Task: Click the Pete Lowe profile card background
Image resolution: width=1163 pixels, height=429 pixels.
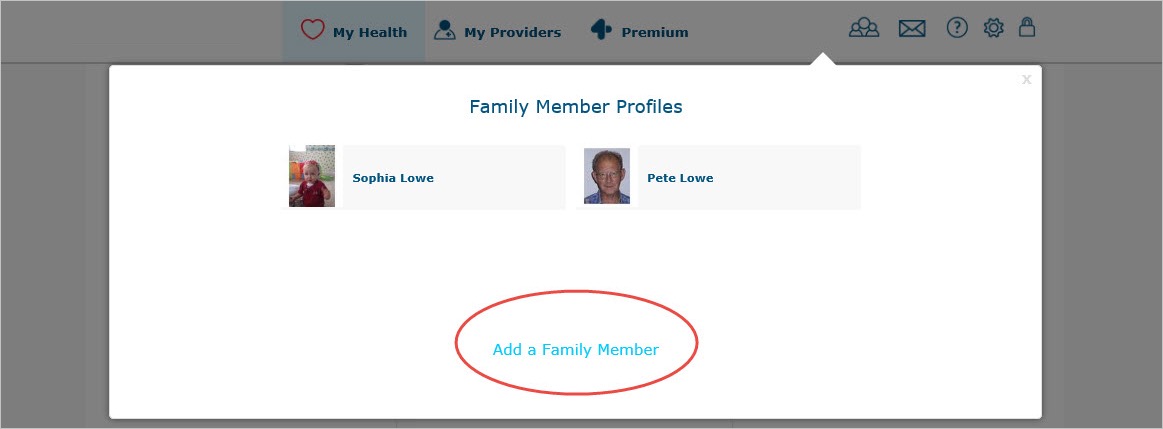Action: pyautogui.click(x=718, y=177)
